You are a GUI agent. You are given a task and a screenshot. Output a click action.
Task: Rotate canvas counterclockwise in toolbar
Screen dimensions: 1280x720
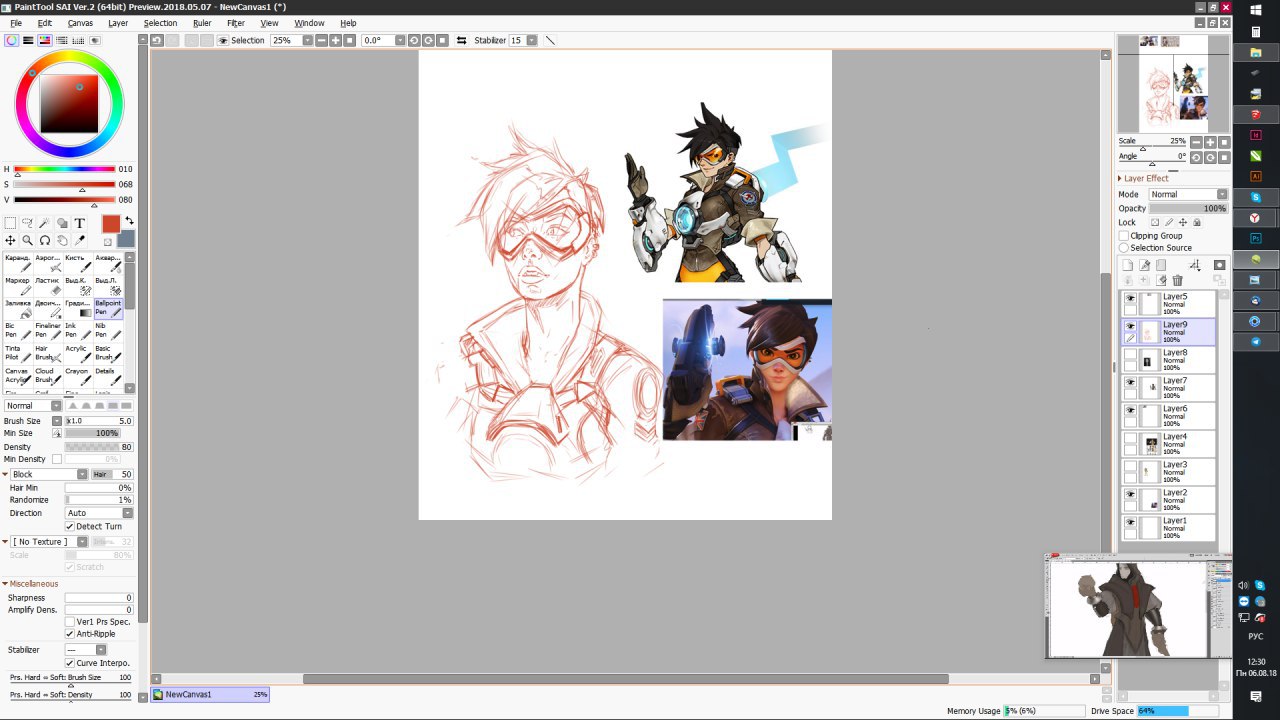pos(413,40)
